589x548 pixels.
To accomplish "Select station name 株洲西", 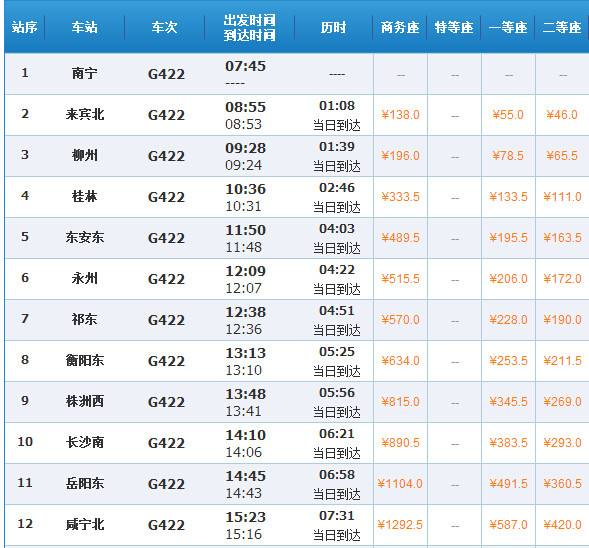I will [x=85, y=401].
